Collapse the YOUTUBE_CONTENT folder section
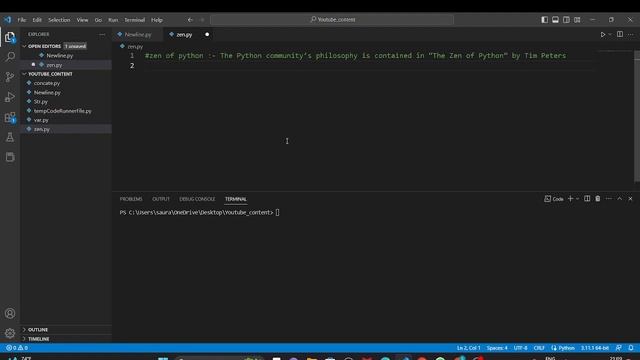The height and width of the screenshot is (360, 640). (50, 74)
